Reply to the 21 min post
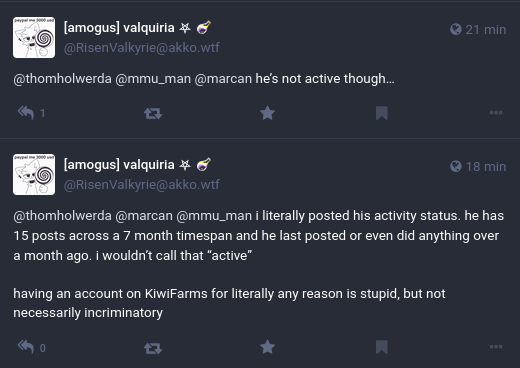The height and width of the screenshot is (368, 520). pyautogui.click(x=26, y=113)
